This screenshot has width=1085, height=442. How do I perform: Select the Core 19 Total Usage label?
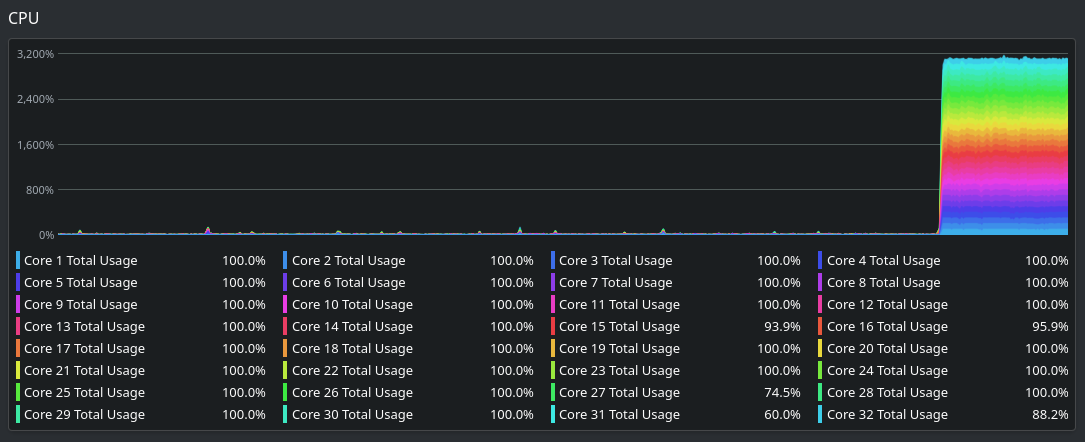619,349
